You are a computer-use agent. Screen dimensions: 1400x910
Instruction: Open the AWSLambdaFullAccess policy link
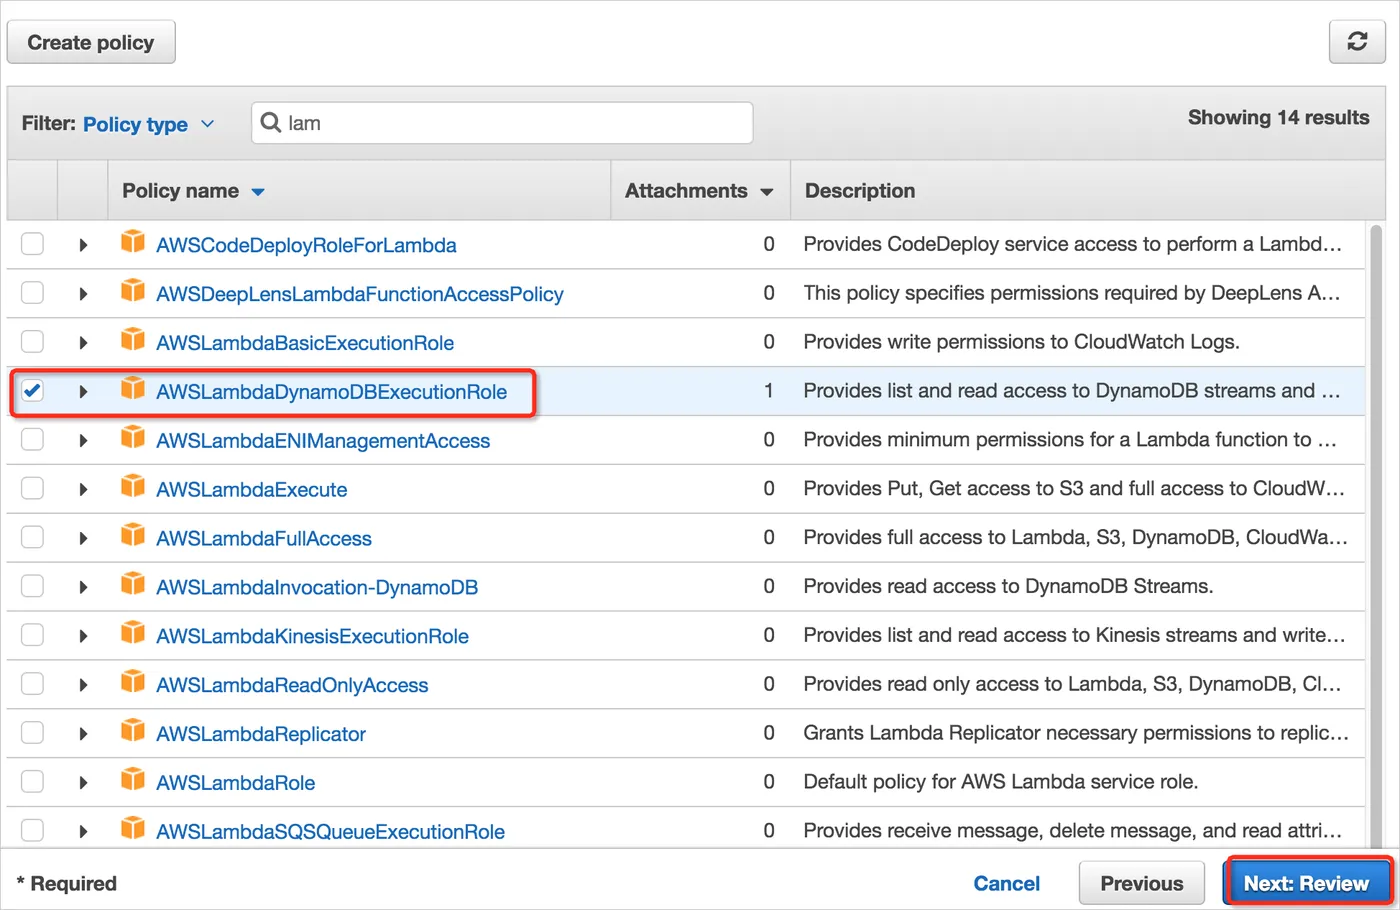coord(264,538)
